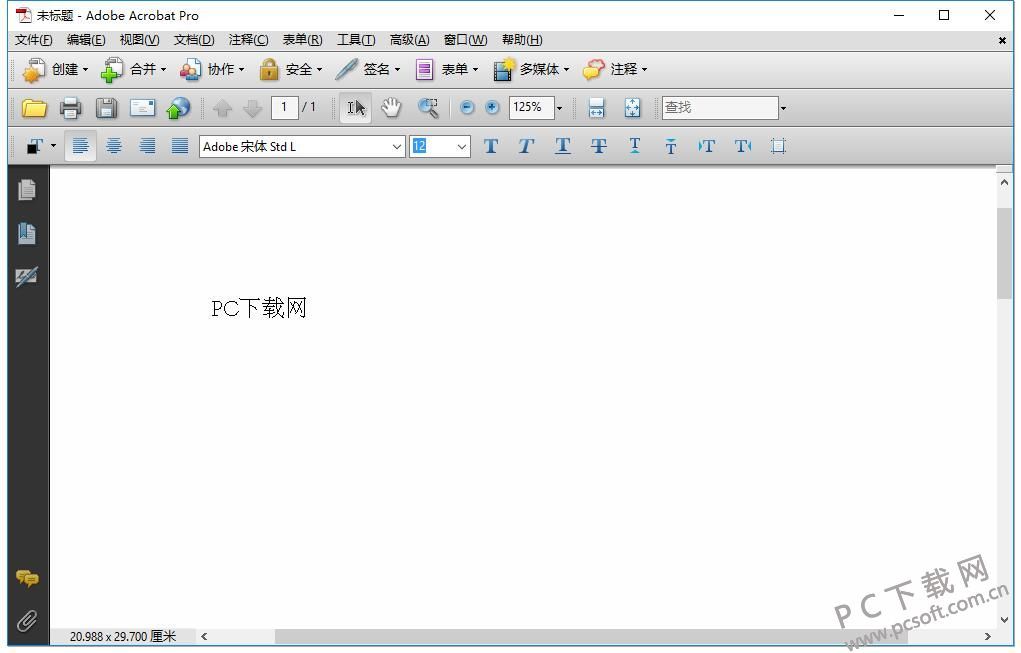Toggle underline formatting on the text
Viewport: 1021px width, 653px height.
pyautogui.click(x=562, y=146)
